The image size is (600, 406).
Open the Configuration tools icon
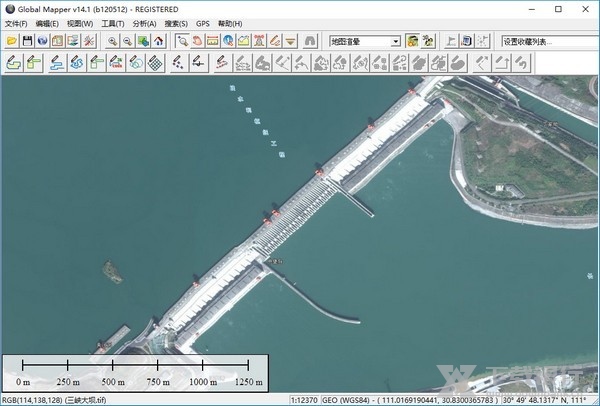89,41
